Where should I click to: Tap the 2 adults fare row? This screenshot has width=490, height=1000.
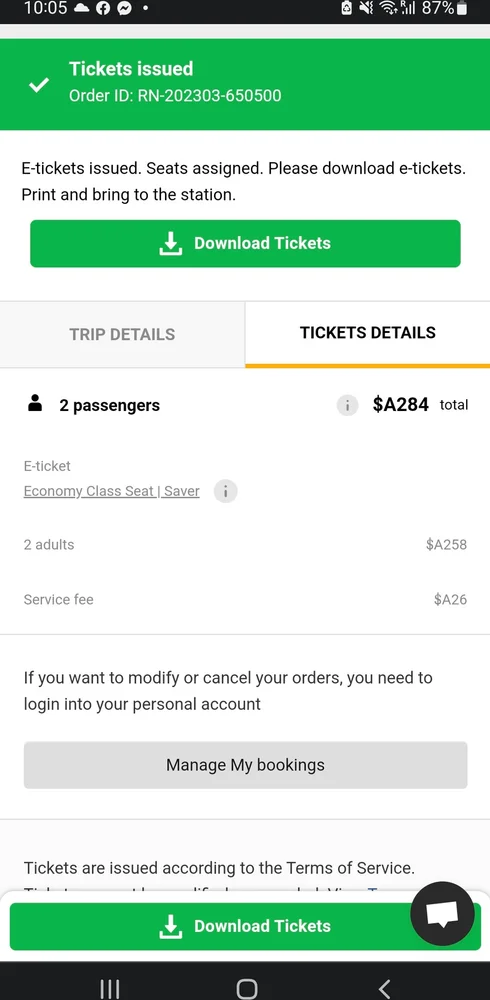245,545
